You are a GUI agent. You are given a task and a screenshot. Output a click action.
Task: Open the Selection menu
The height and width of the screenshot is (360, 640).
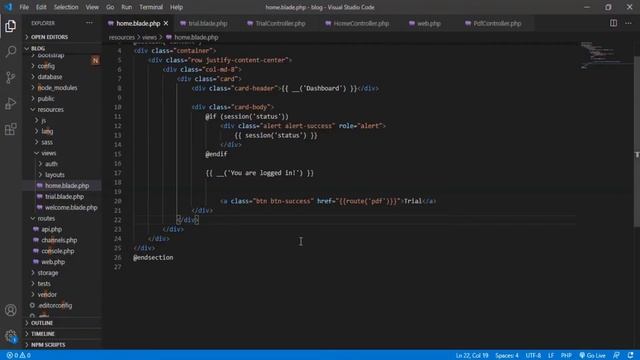coord(66,7)
